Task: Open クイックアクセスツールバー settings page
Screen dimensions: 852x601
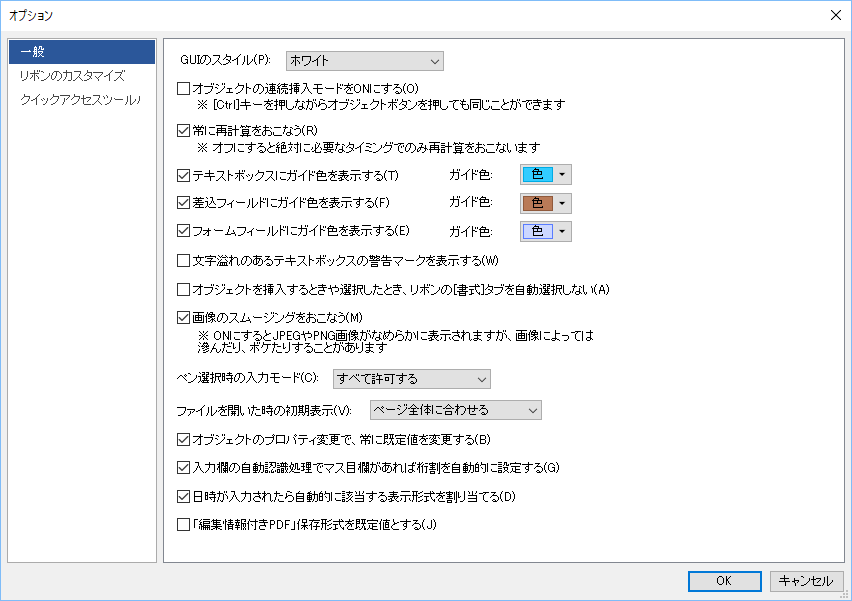Action: pos(82,99)
